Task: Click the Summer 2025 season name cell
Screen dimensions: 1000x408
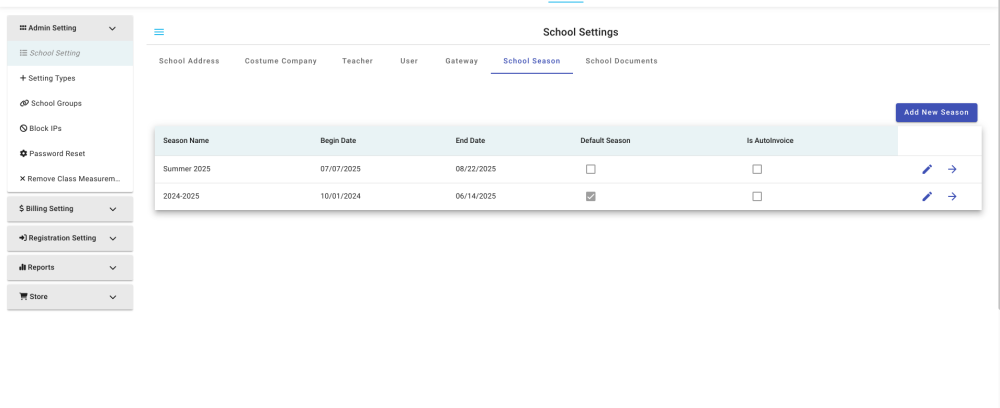Action: pyautogui.click(x=187, y=169)
